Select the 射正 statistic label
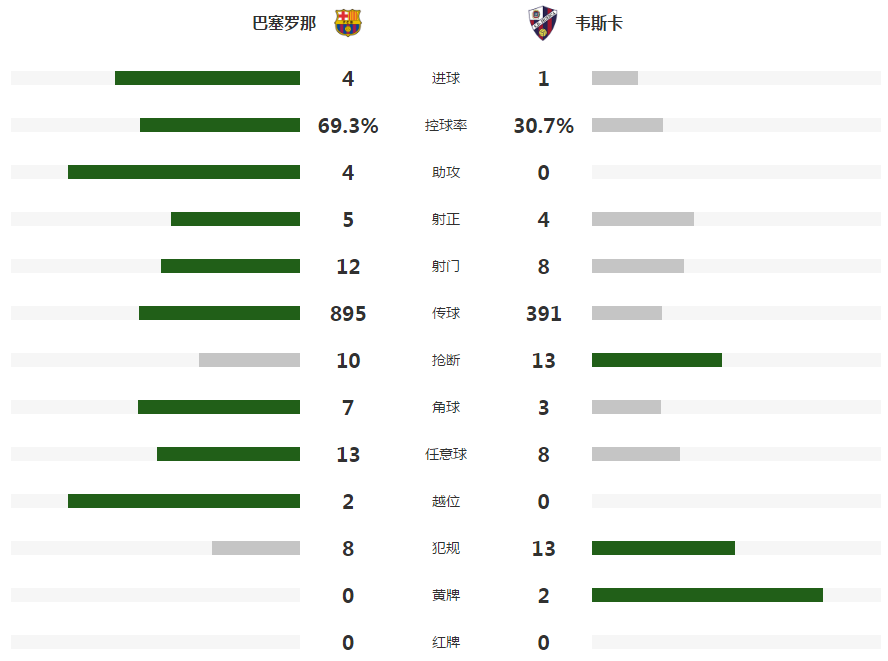 [446, 219]
